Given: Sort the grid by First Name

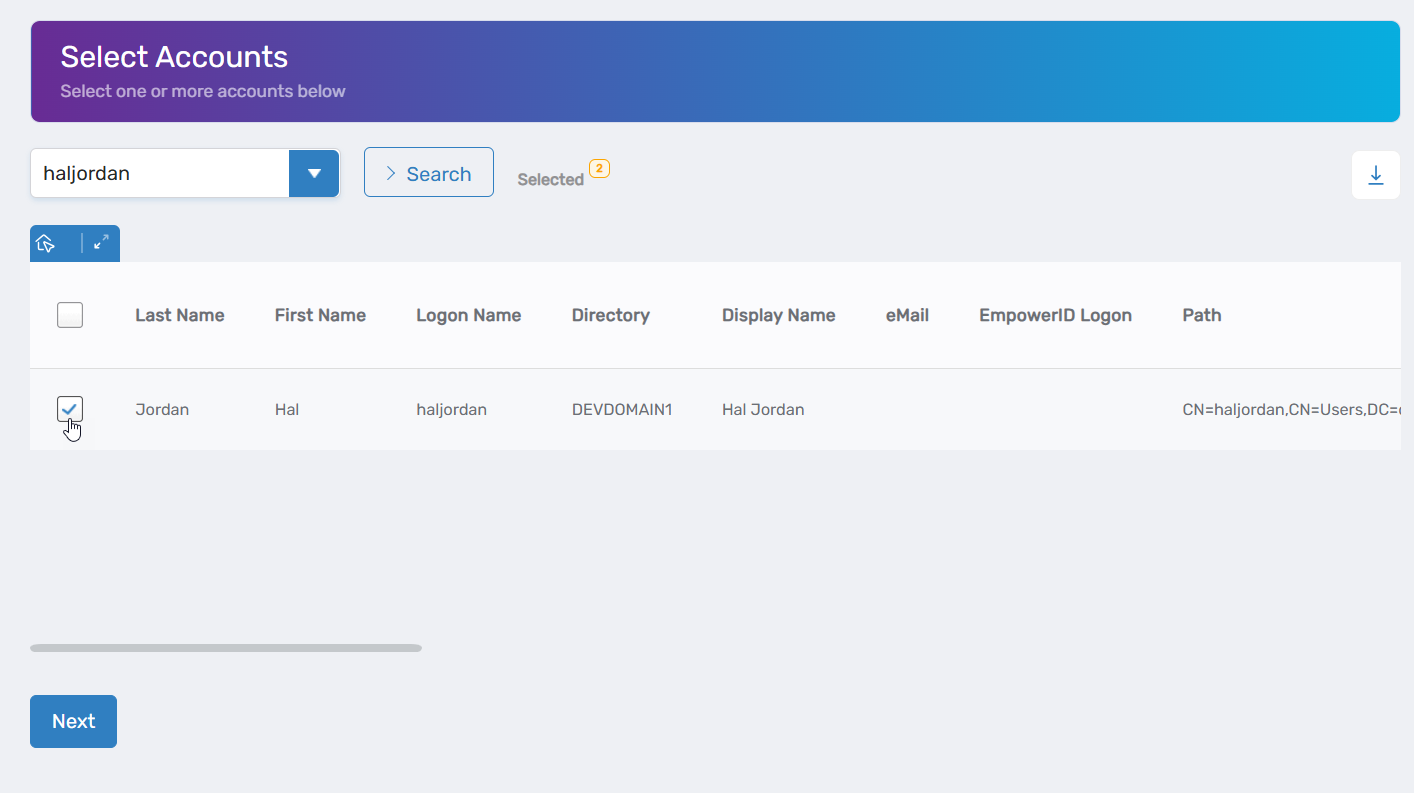Looking at the screenshot, I should (319, 314).
